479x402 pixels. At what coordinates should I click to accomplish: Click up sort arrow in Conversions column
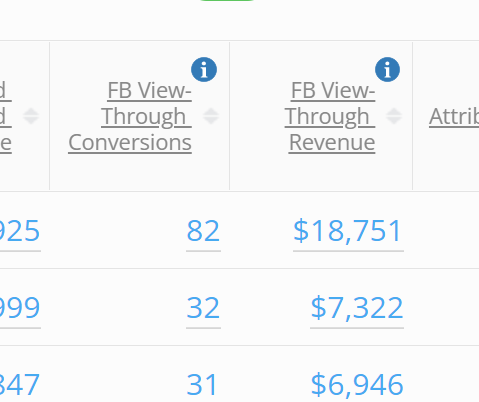(x=211, y=111)
